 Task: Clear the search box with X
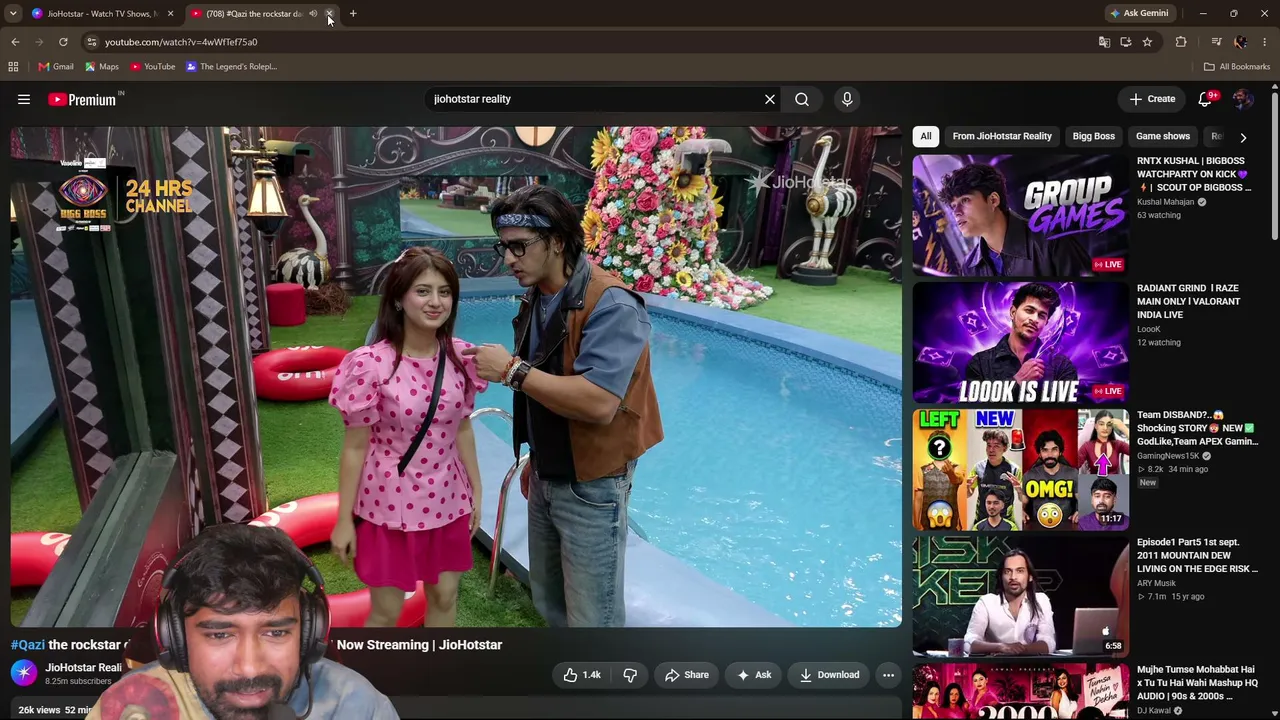point(770,99)
